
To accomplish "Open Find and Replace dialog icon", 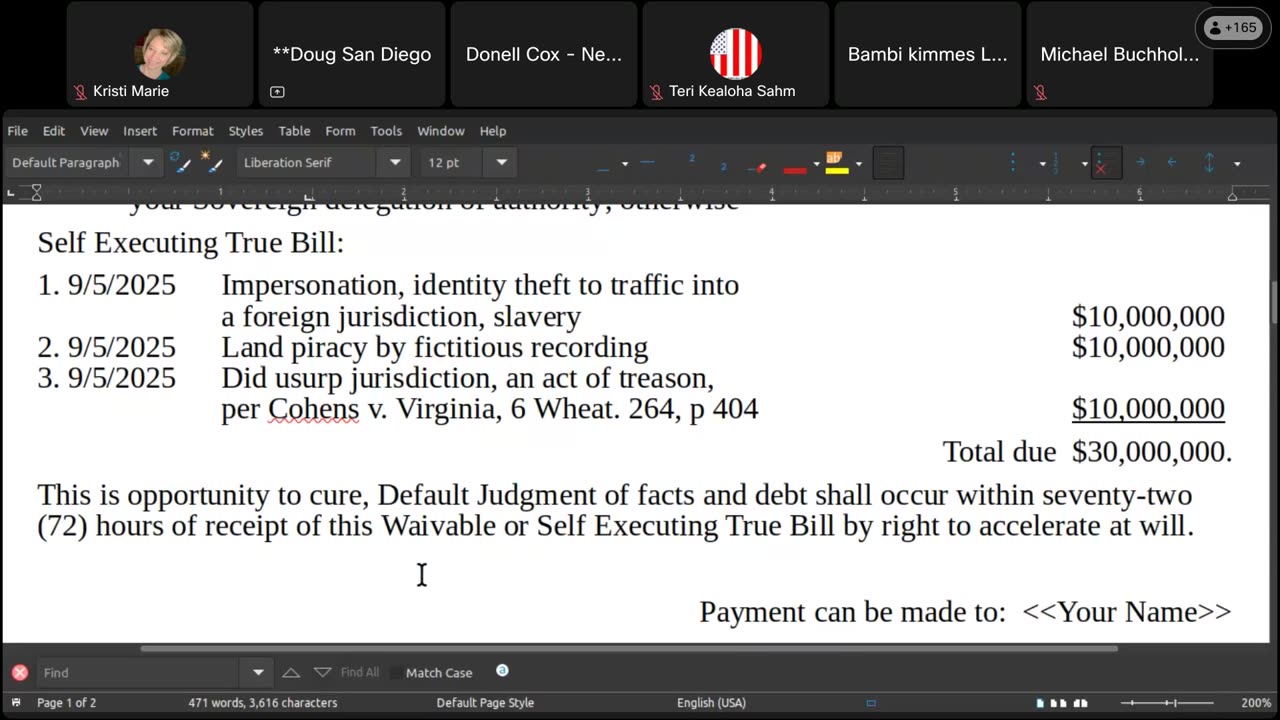I will click(x=502, y=670).
